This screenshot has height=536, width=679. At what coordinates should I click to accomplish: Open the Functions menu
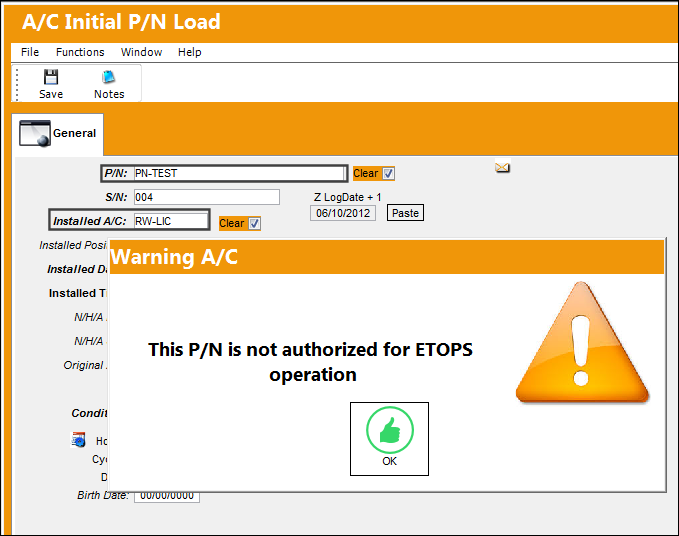[80, 52]
